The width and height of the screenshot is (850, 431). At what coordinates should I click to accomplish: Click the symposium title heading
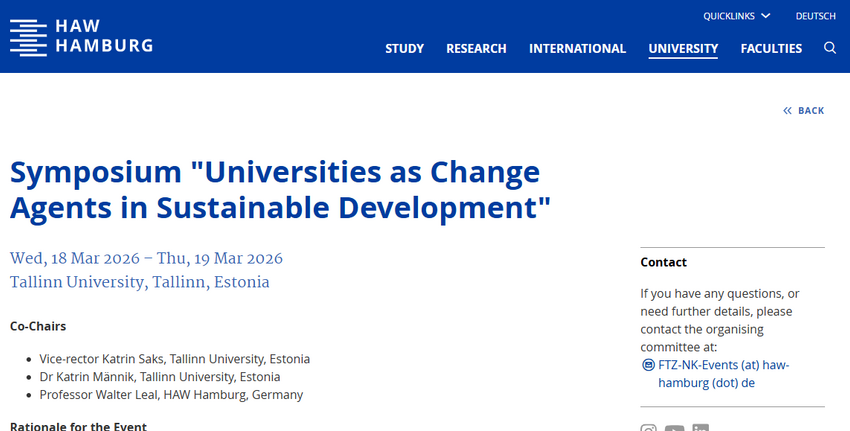280,190
